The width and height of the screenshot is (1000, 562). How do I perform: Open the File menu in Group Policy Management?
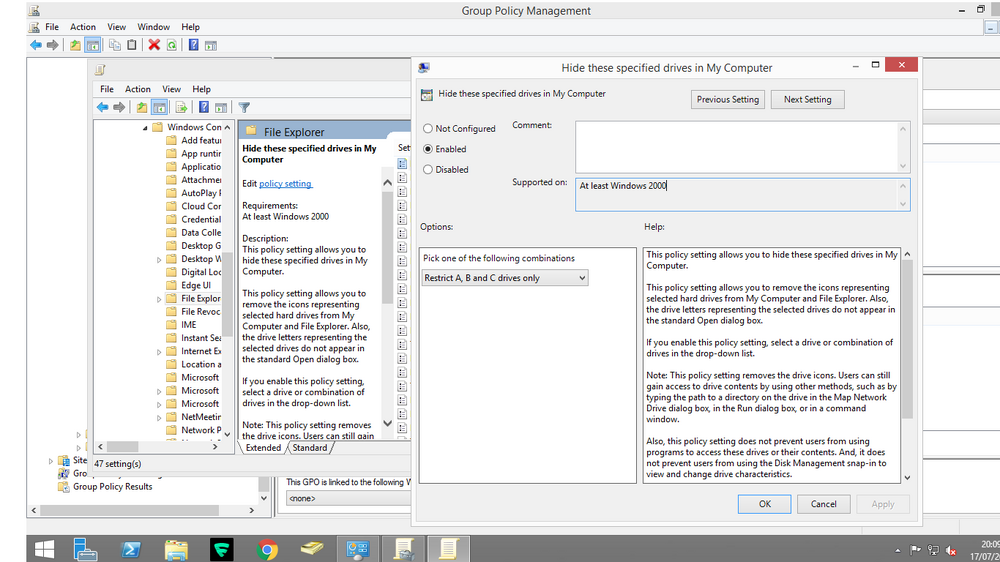tap(52, 27)
